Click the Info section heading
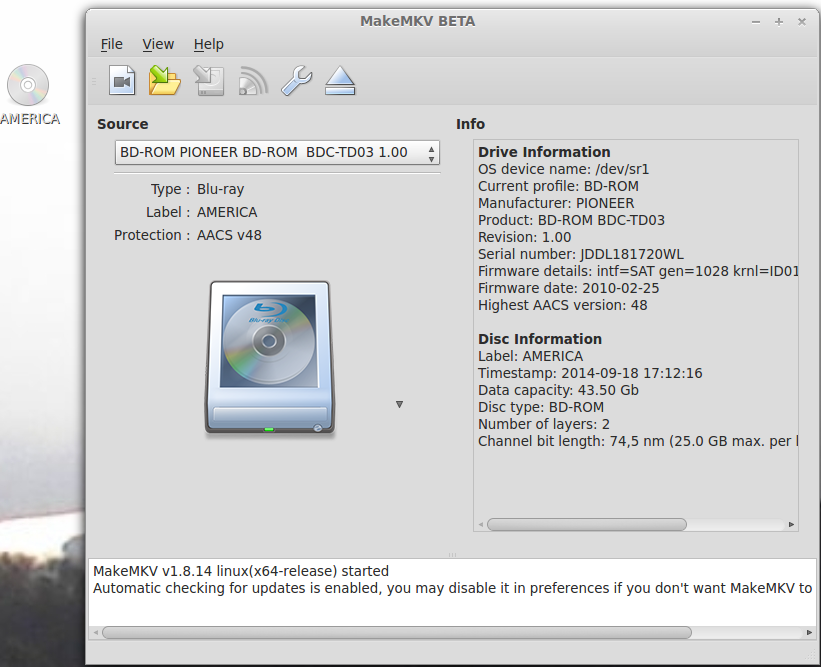 (x=470, y=124)
